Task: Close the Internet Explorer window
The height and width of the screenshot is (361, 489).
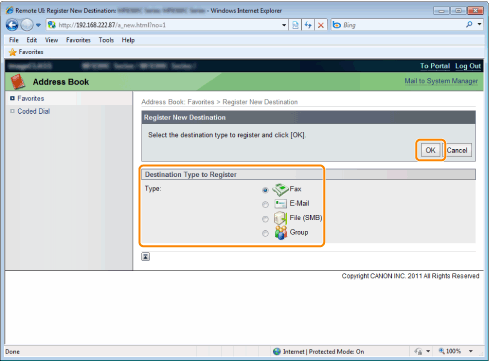Action: (476, 11)
